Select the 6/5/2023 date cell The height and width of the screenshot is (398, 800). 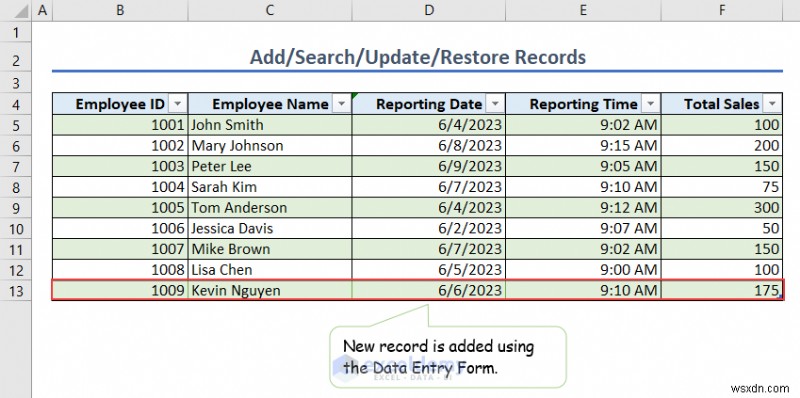[429, 270]
